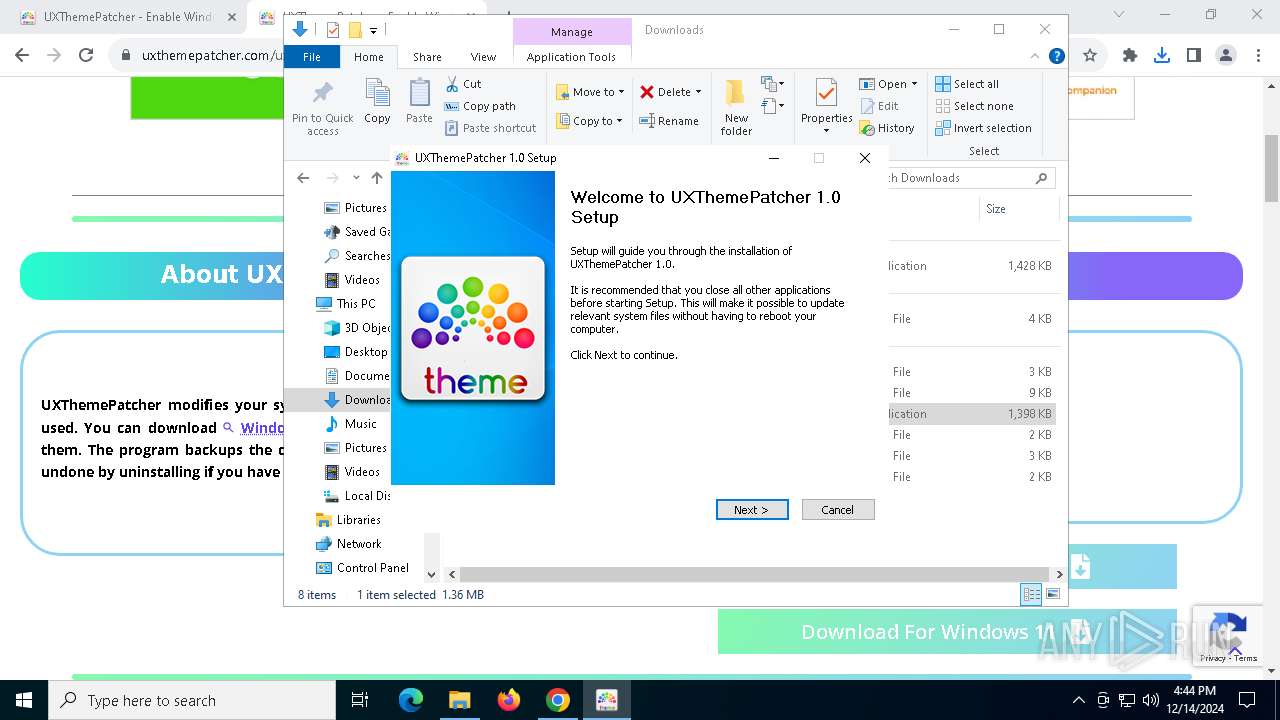The width and height of the screenshot is (1280, 720).
Task: Cancel the UXThemePatcher Setup wizard
Action: [x=838, y=510]
